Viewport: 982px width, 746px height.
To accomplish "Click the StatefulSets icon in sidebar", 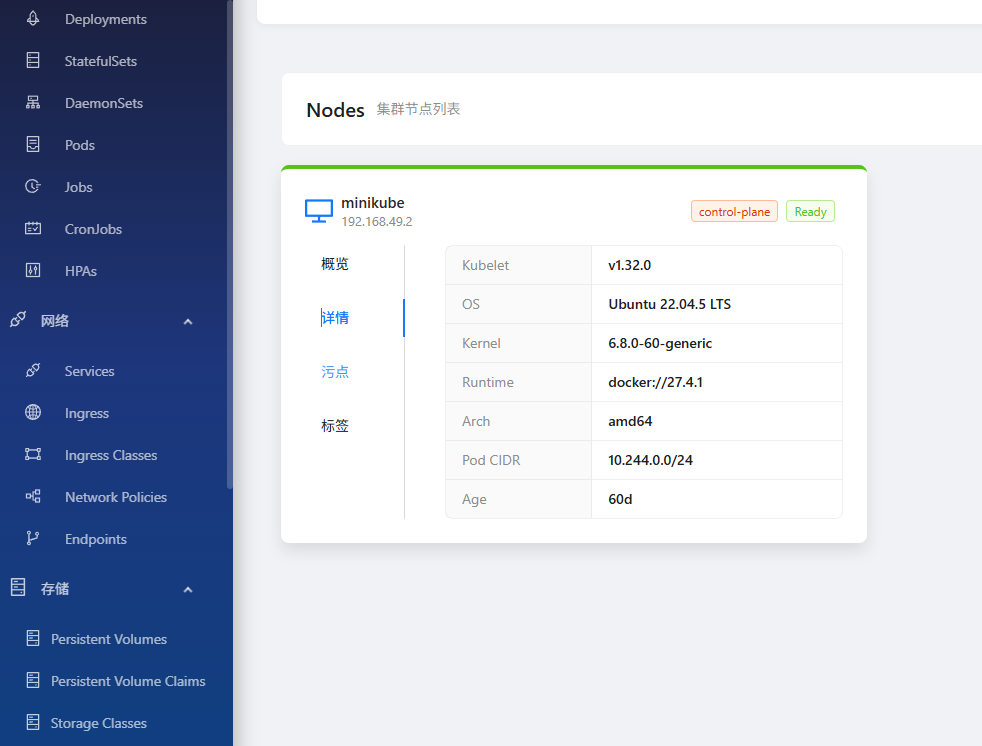I will [x=33, y=60].
